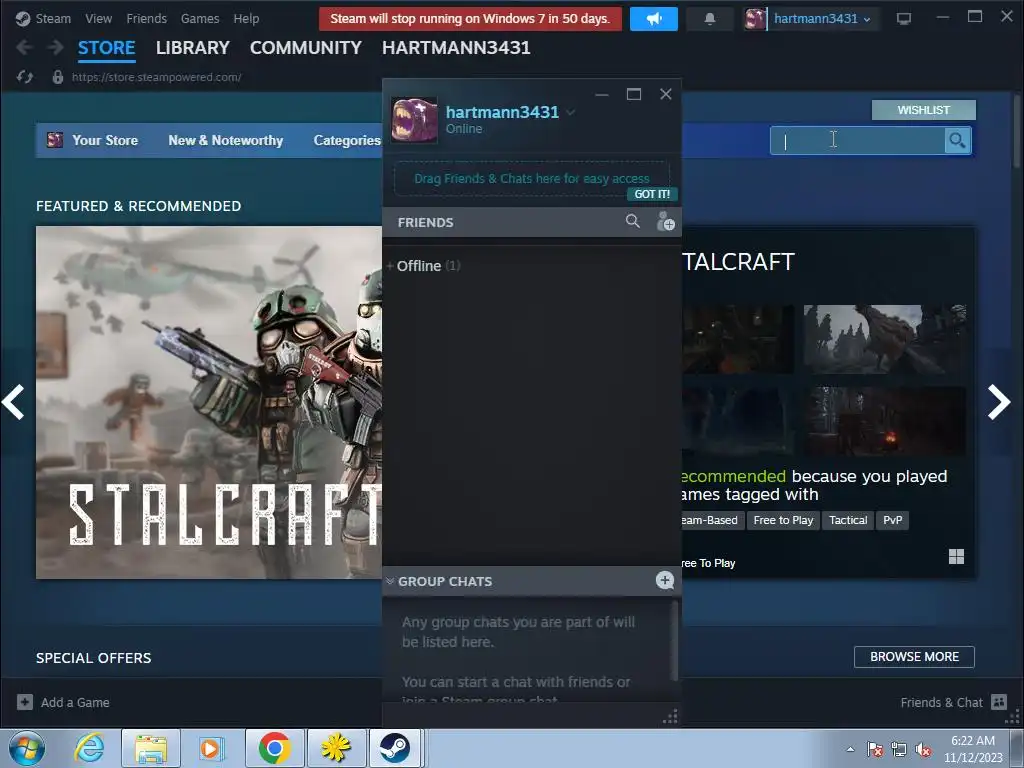Create a group chat with plus icon
Viewport: 1024px width, 768px height.
(x=665, y=580)
